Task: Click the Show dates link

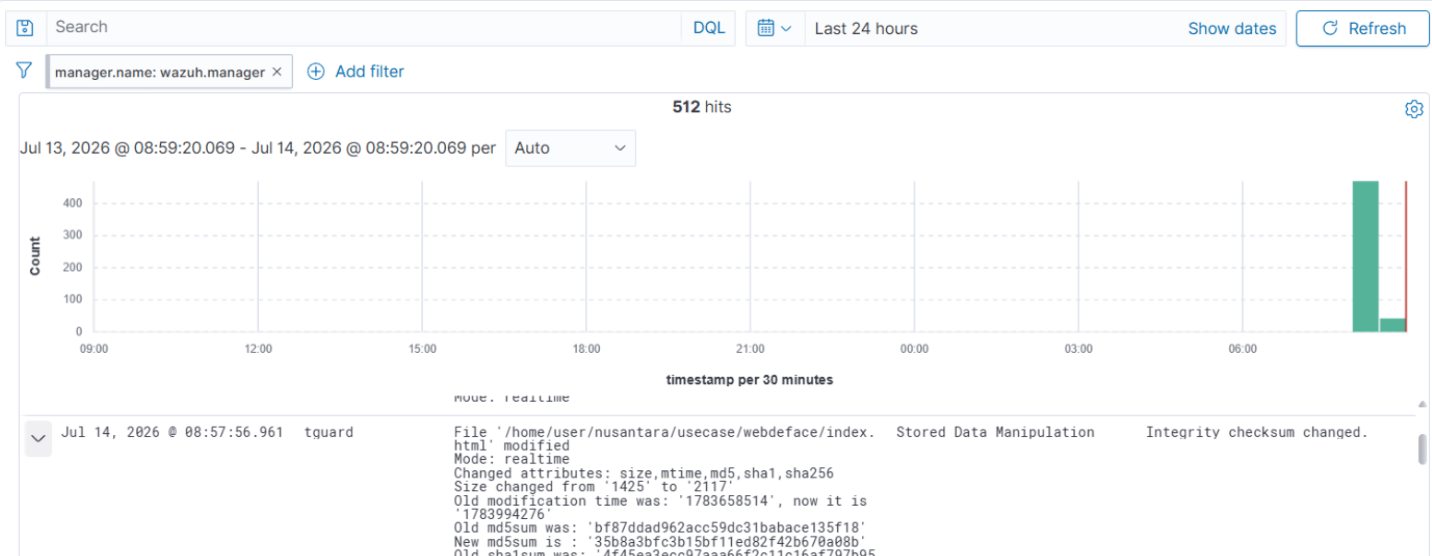Action: tap(1232, 29)
